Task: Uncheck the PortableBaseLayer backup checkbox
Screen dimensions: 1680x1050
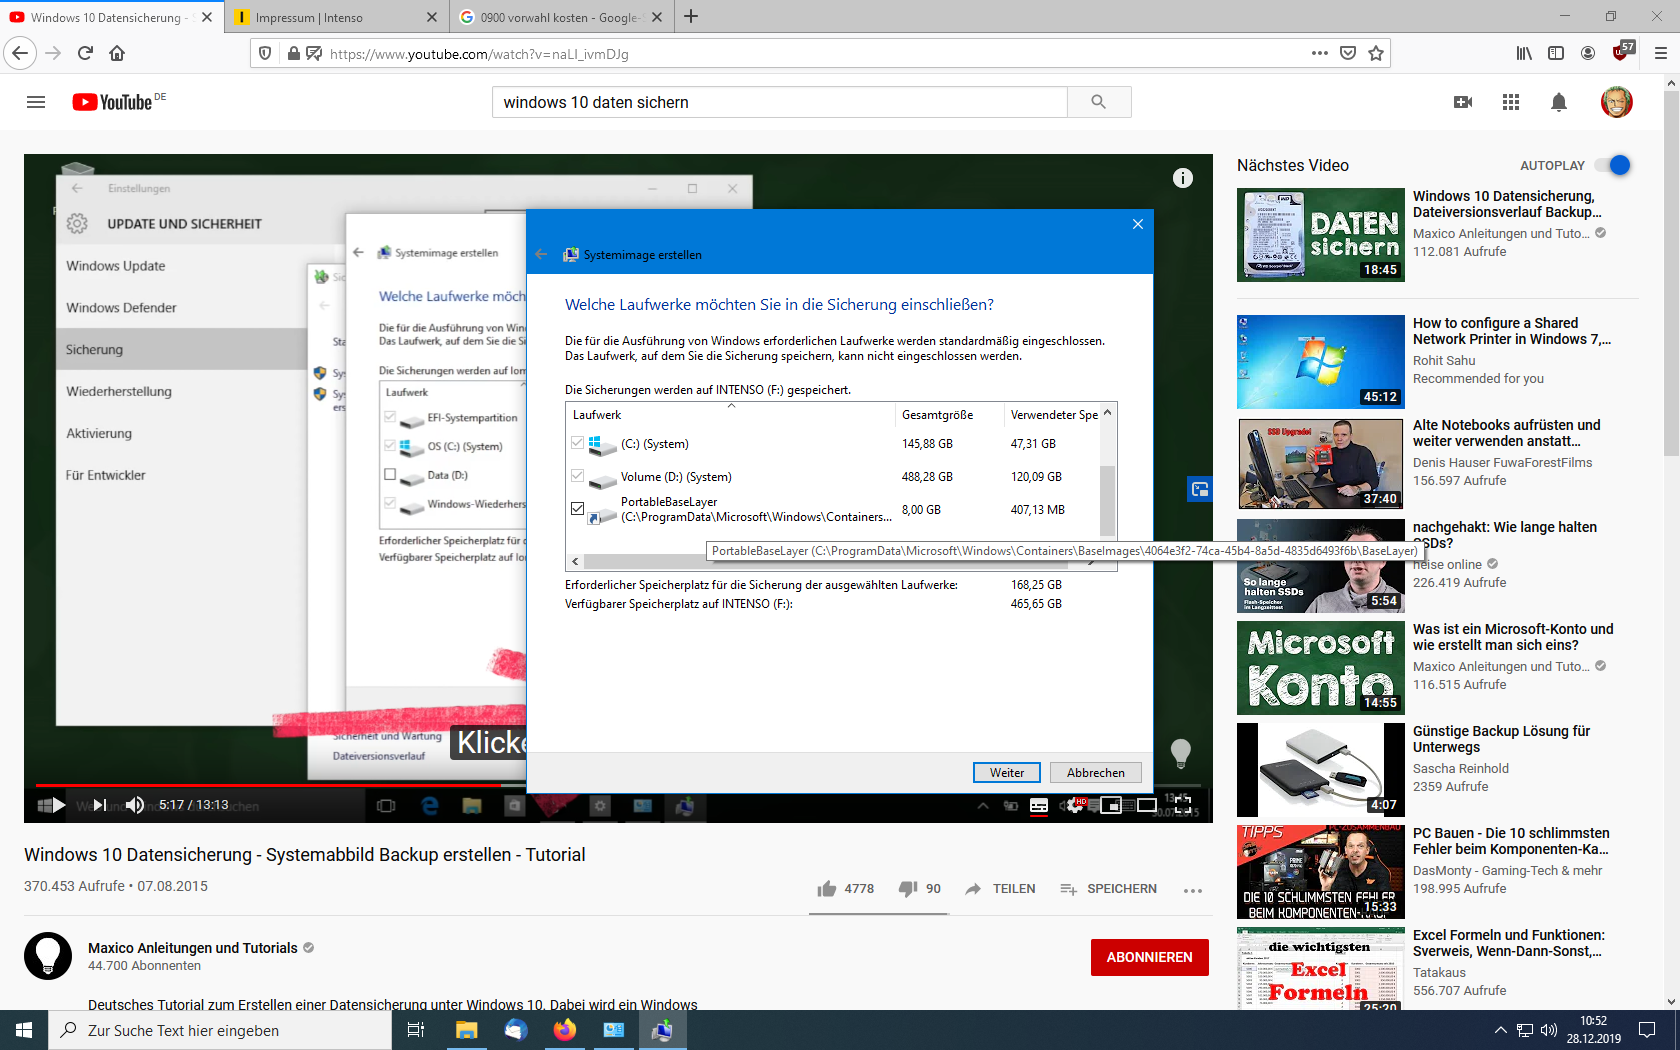Action: click(577, 508)
